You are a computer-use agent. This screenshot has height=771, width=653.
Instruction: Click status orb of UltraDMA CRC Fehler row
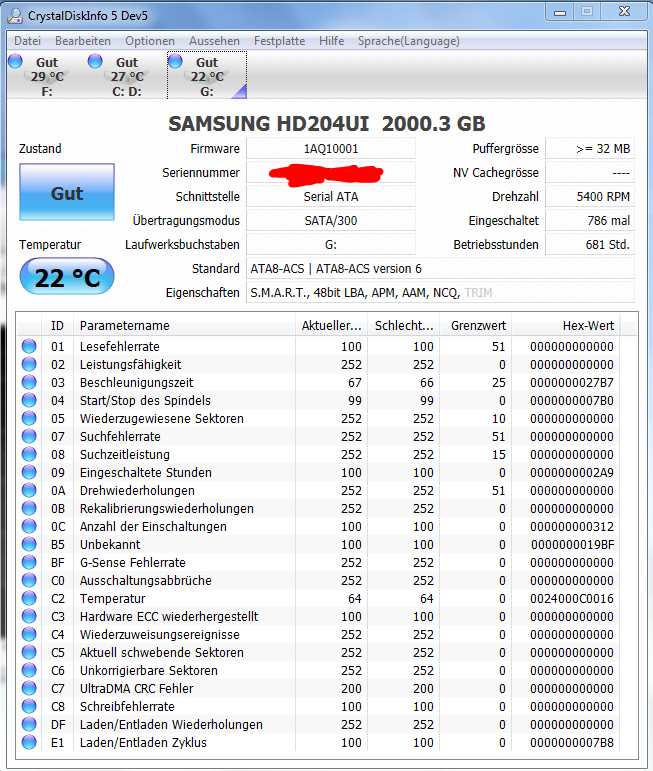point(29,688)
